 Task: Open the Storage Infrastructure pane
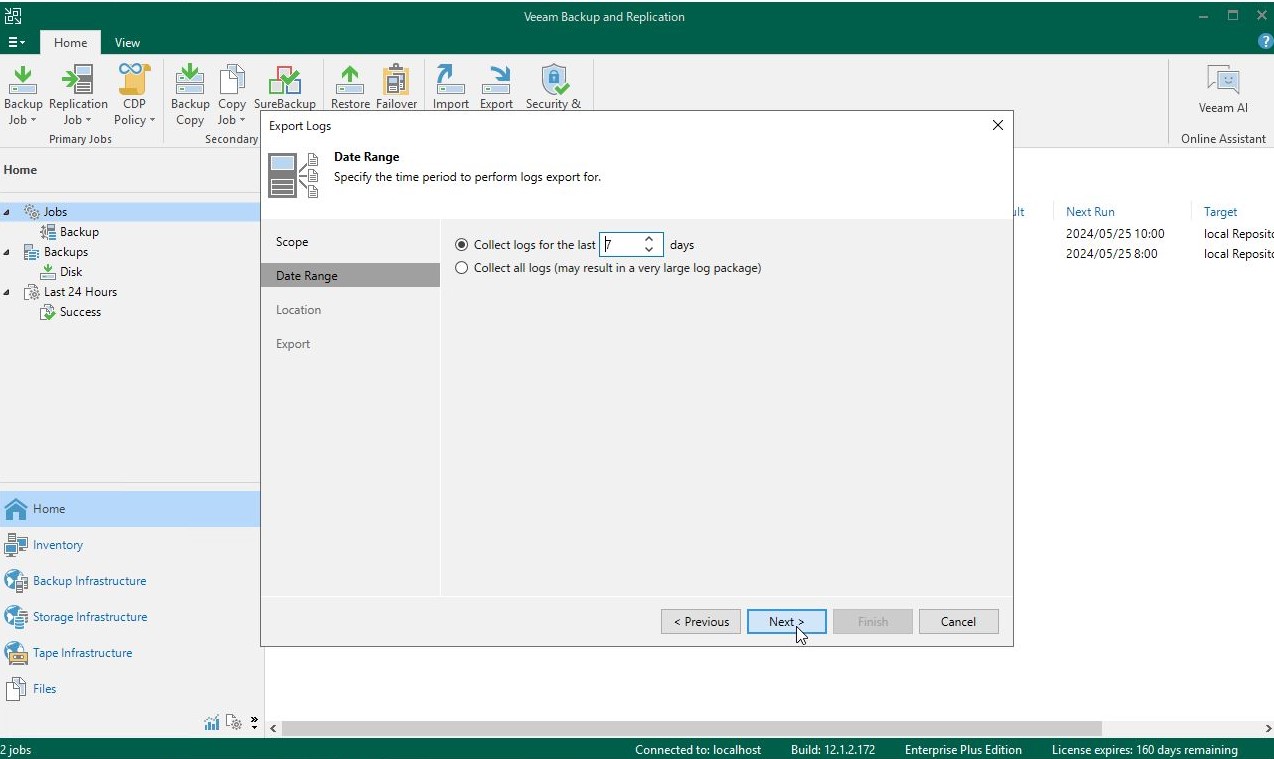tap(130, 617)
